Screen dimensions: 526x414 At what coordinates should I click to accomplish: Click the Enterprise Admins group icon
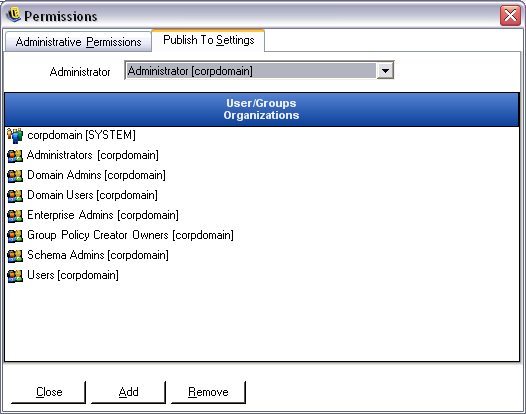15,216
